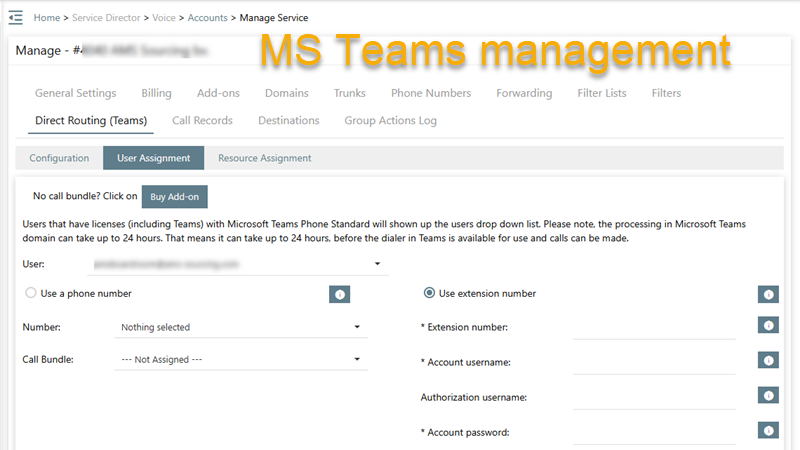Show info for Account password field
Viewport: 800px width, 450px height.
768,431
